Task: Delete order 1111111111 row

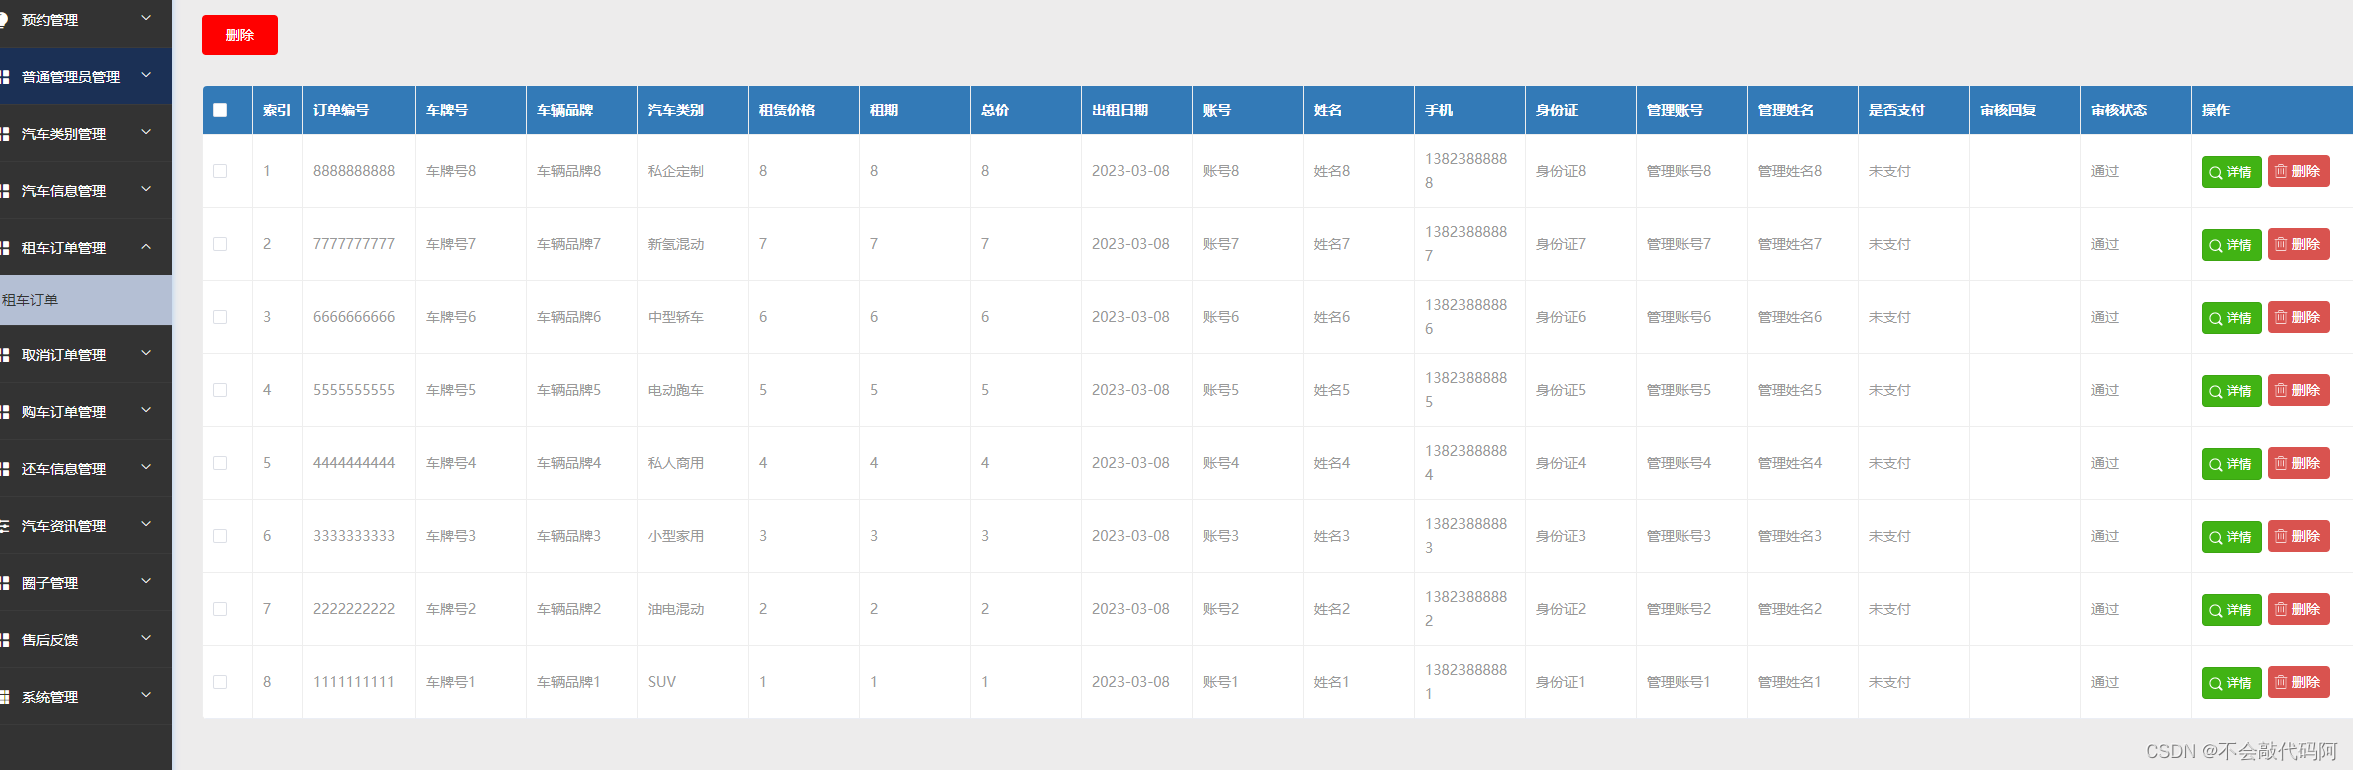Action: point(2298,682)
